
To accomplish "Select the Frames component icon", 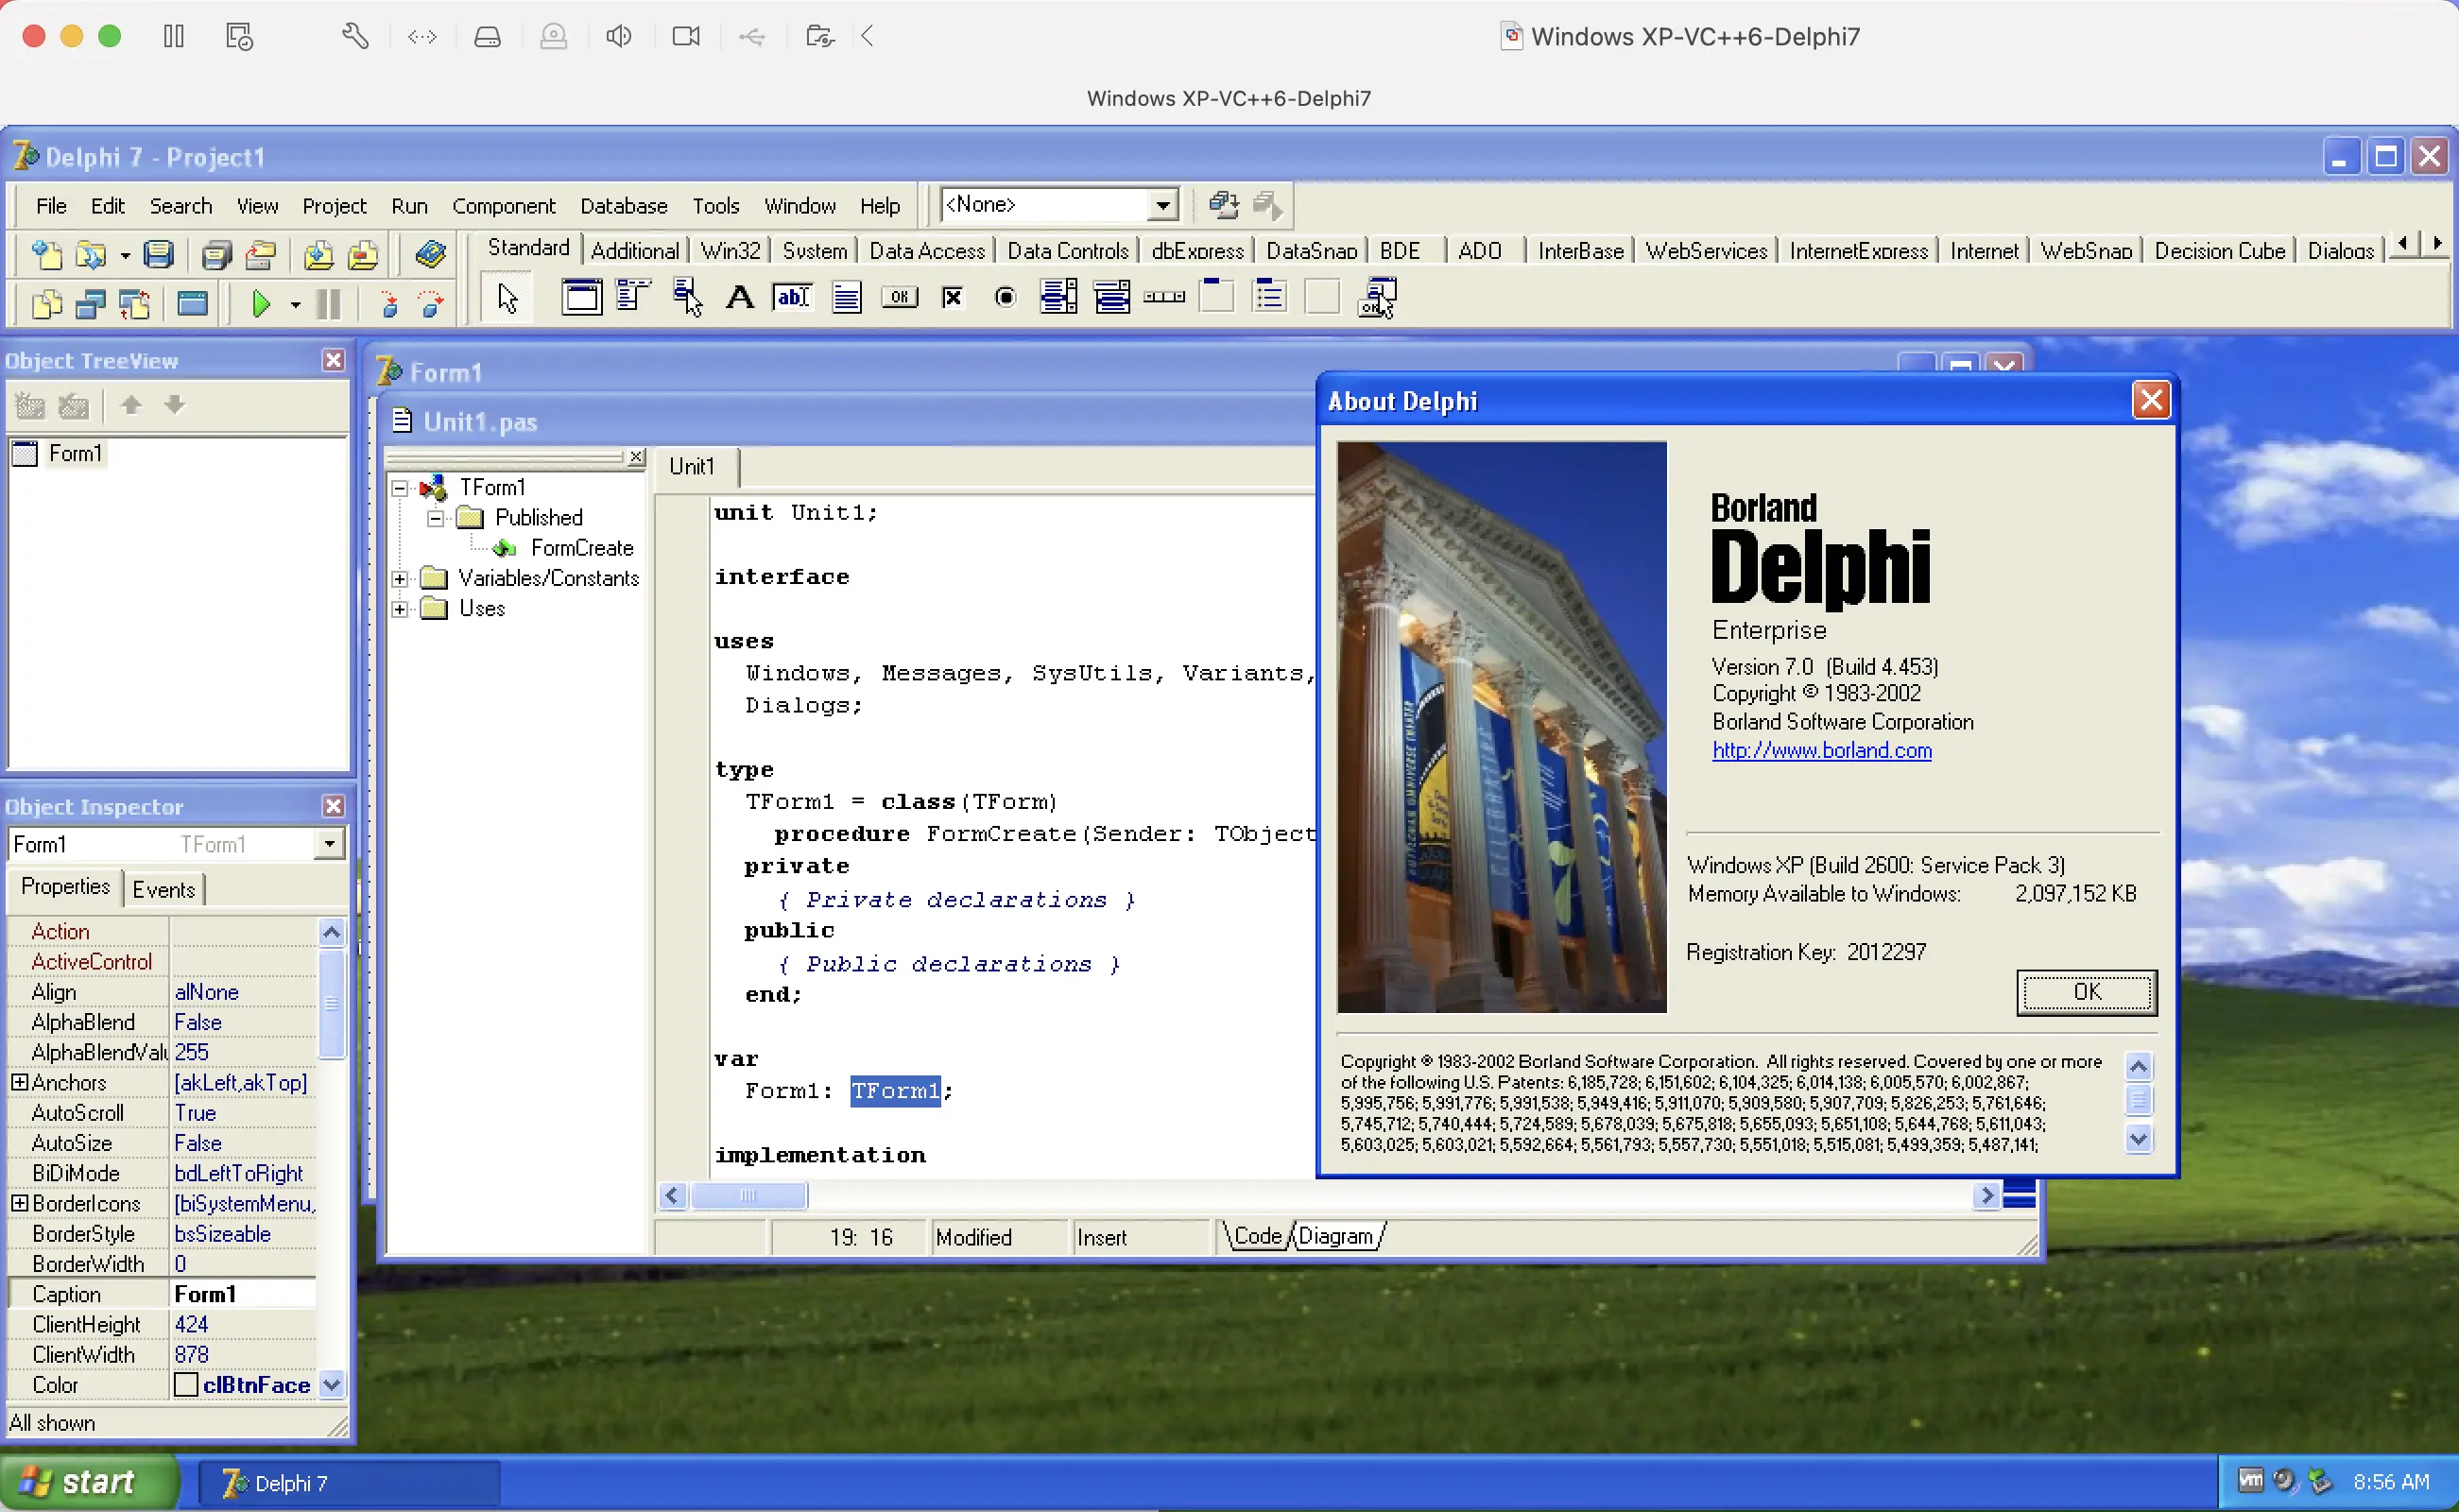I will 582,297.
